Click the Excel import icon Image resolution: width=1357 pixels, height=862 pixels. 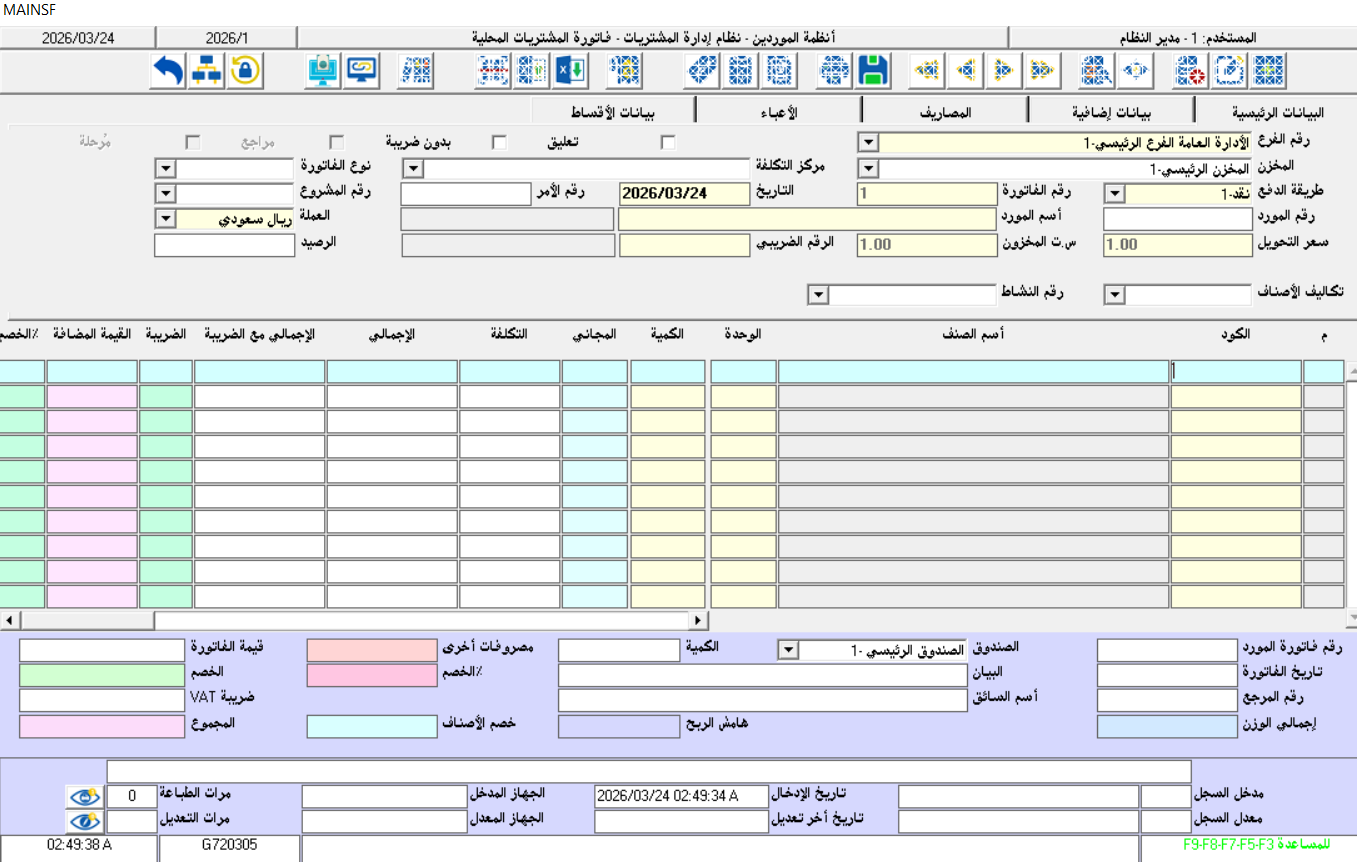coord(571,71)
